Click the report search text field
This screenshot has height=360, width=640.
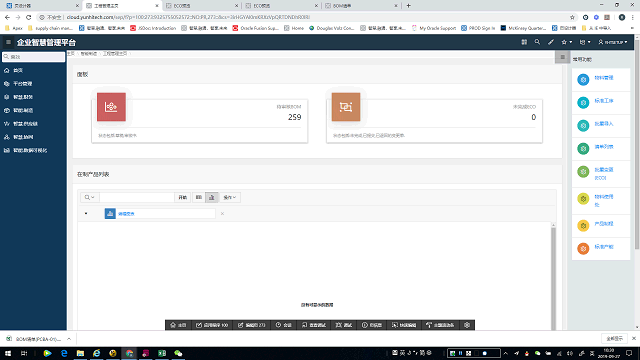(137, 197)
